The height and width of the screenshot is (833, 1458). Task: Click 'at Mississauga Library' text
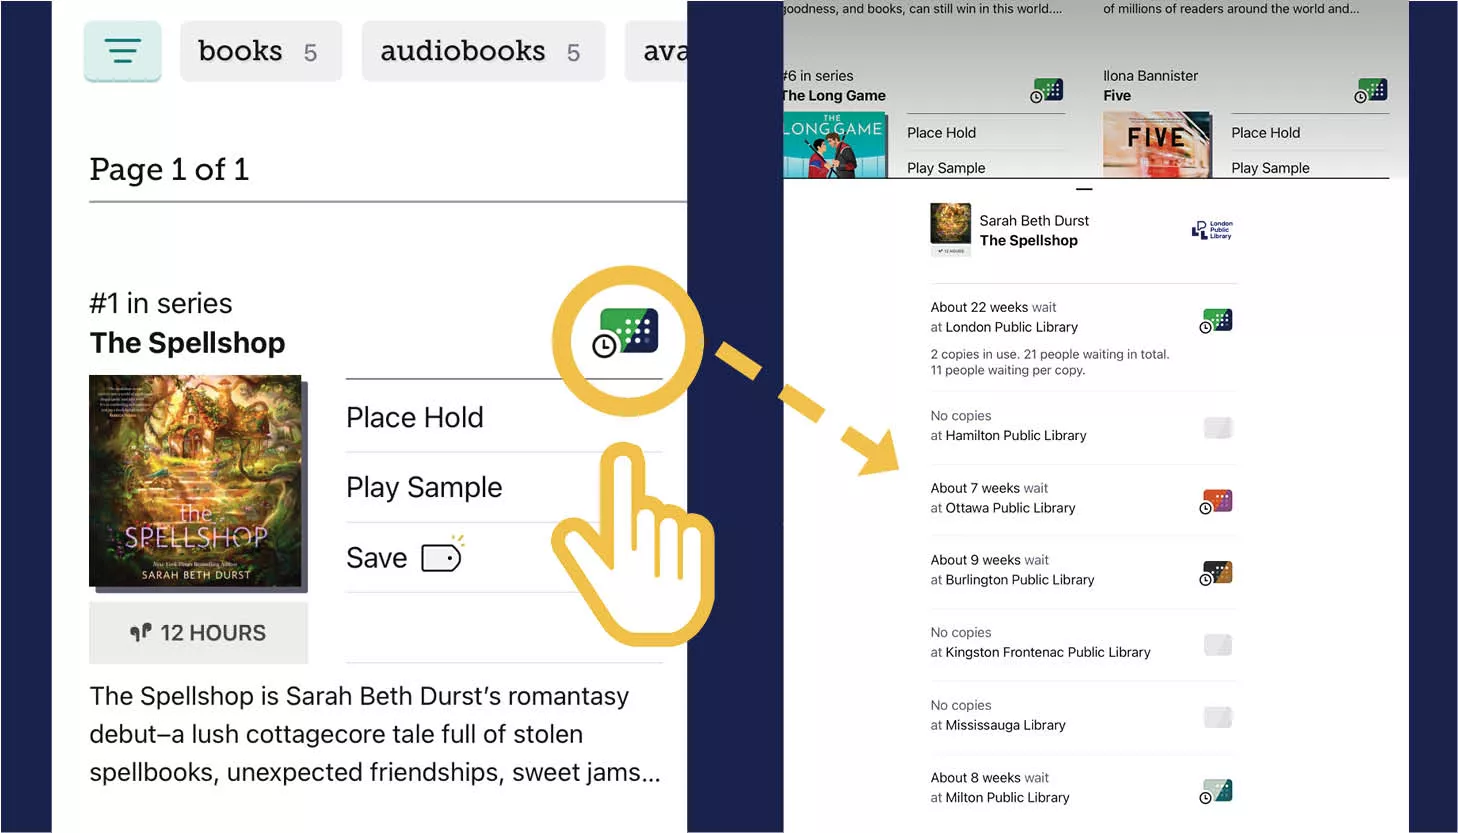pos(998,725)
